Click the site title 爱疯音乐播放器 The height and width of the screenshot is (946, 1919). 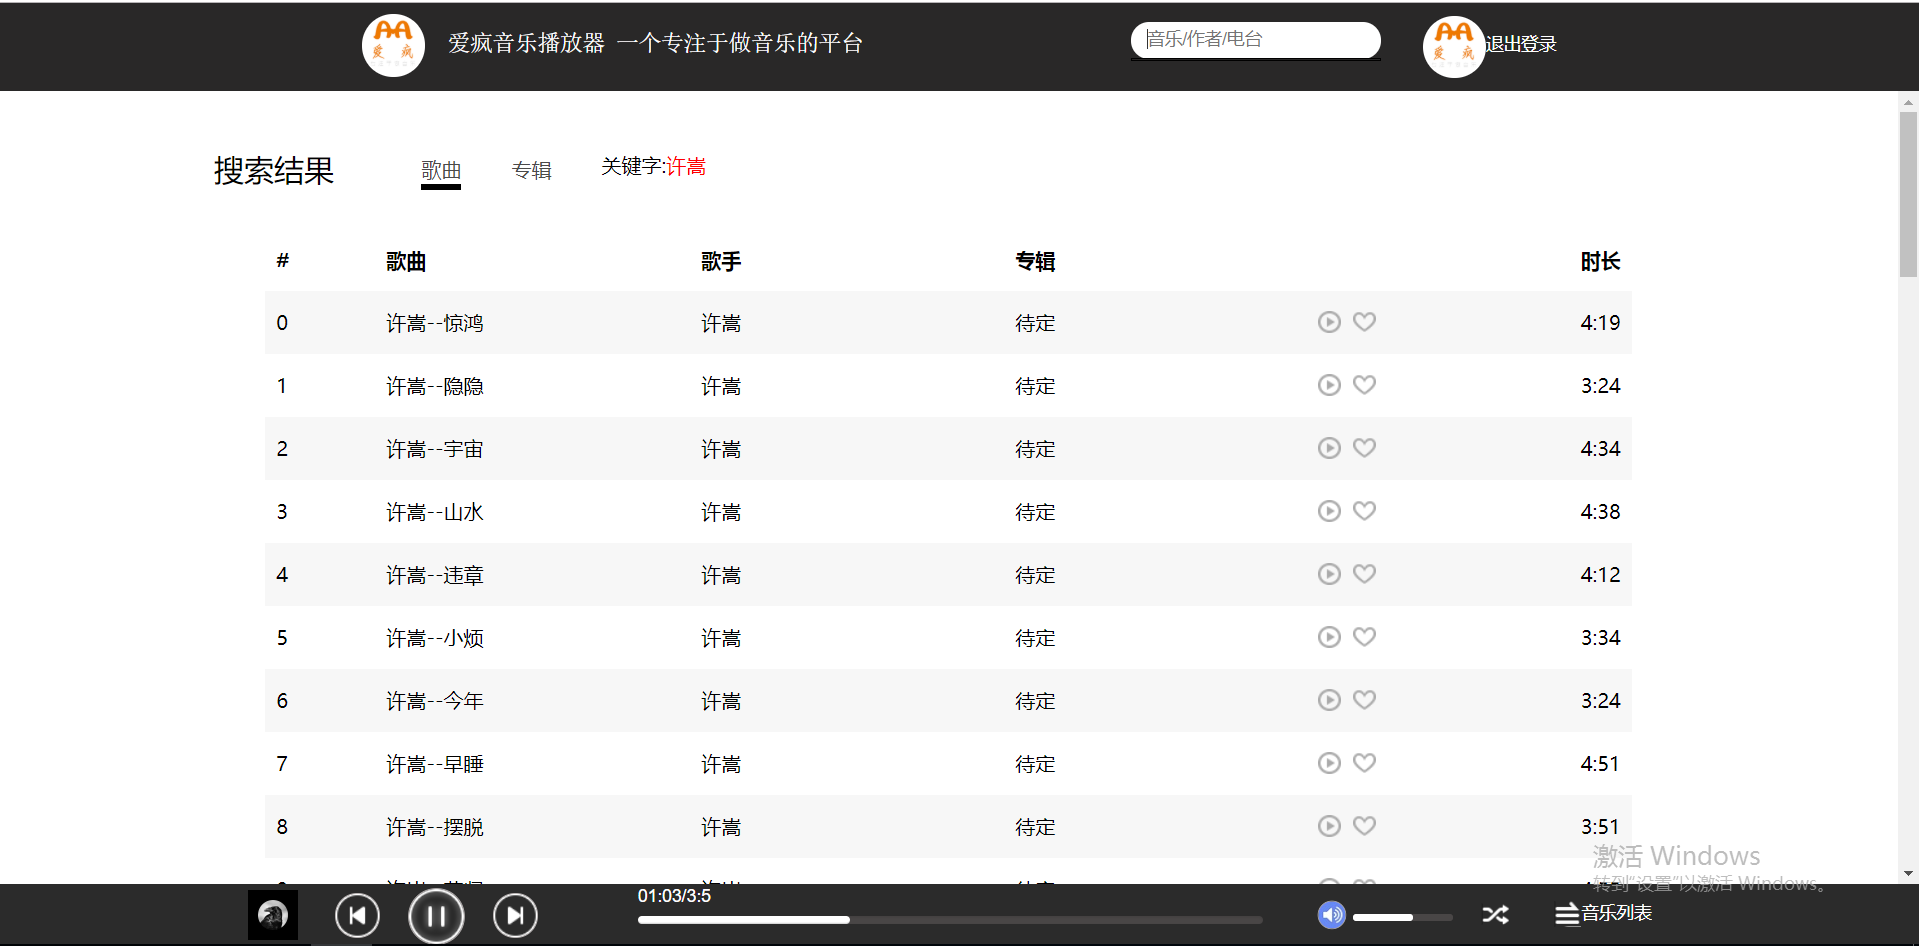527,43
